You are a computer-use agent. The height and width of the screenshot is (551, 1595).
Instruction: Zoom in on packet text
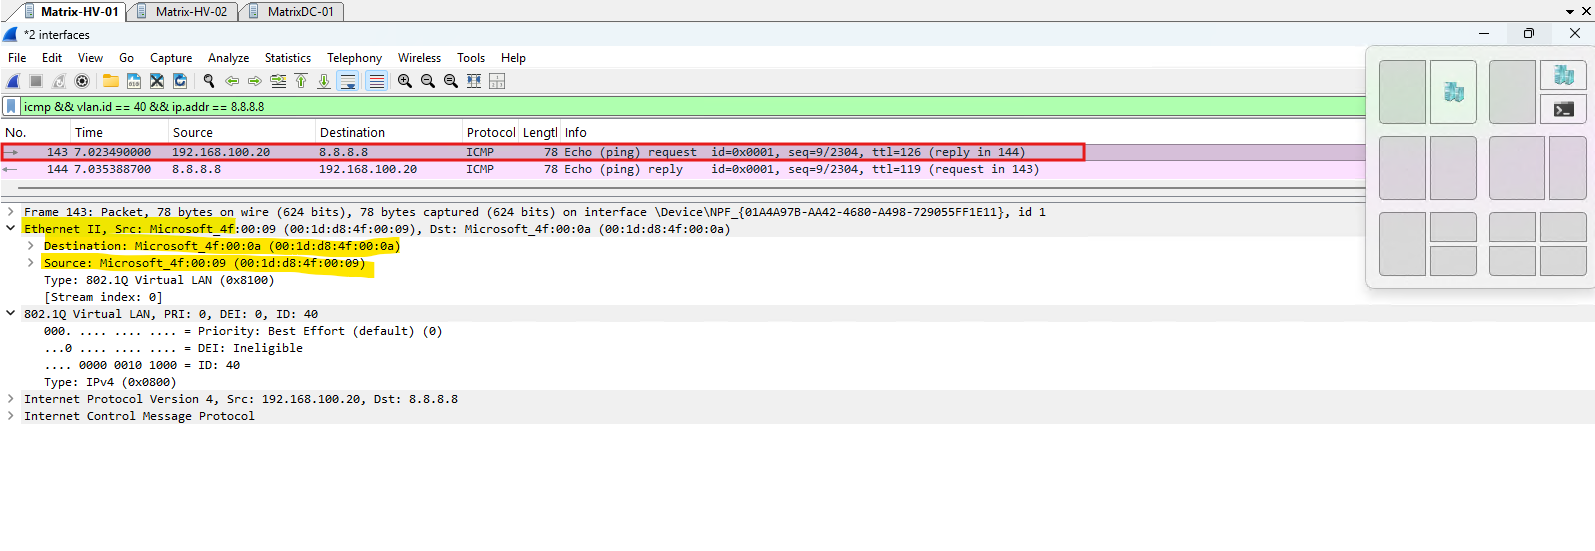click(405, 81)
